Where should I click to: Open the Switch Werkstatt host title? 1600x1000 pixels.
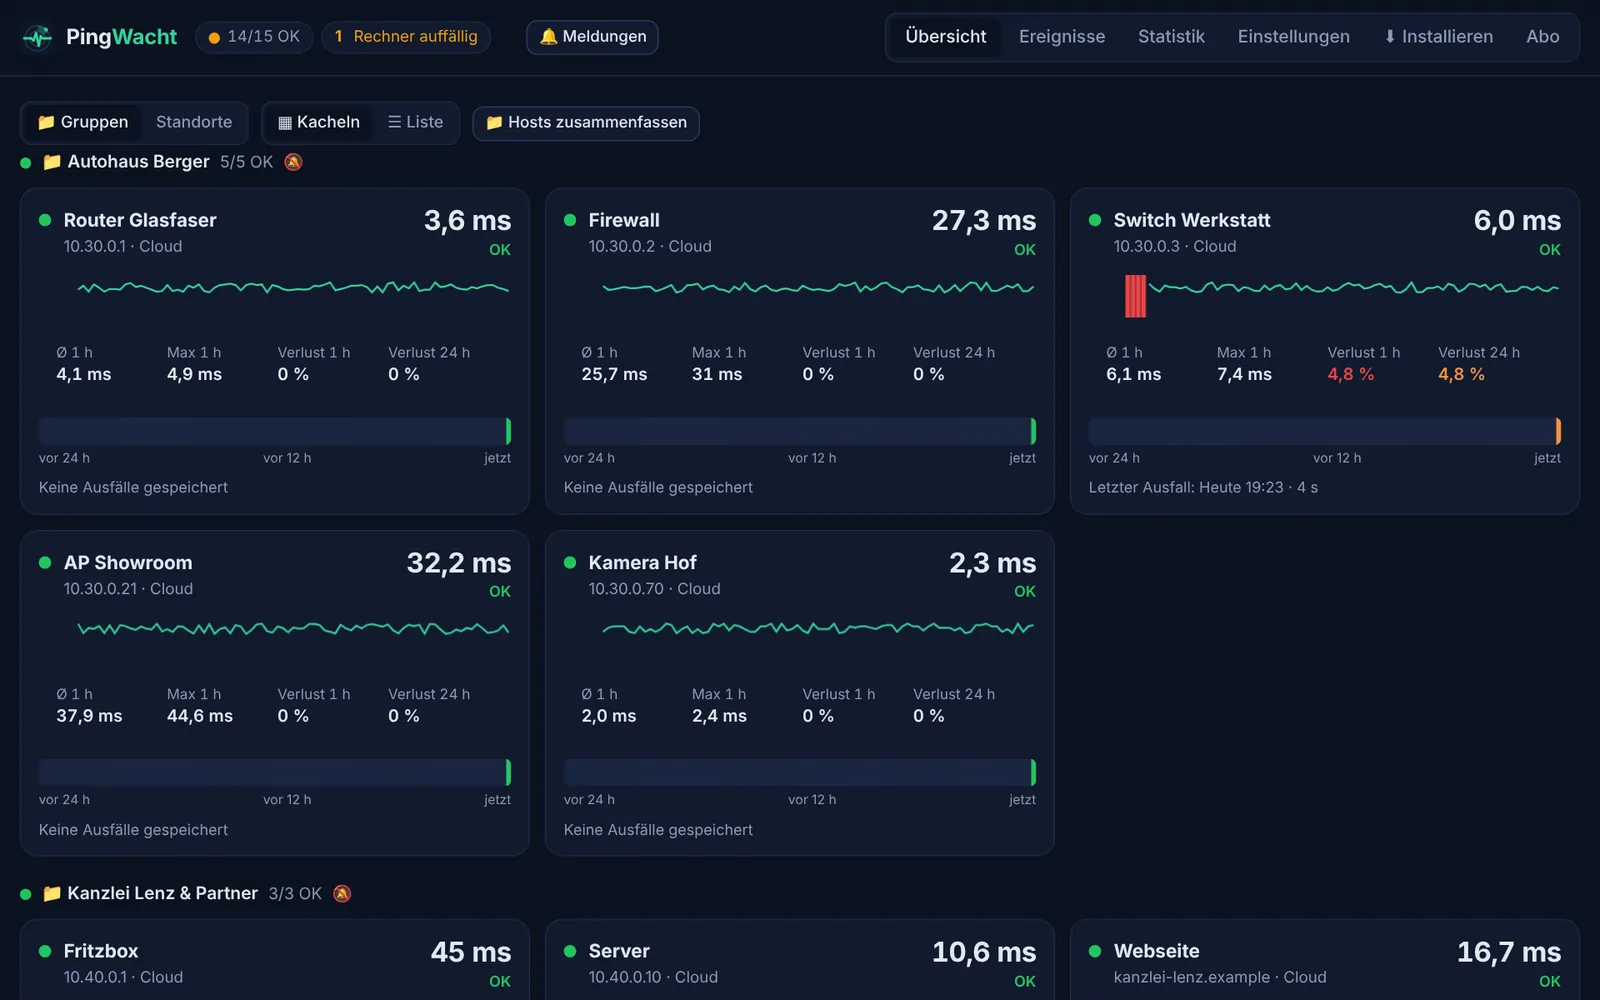point(1192,220)
